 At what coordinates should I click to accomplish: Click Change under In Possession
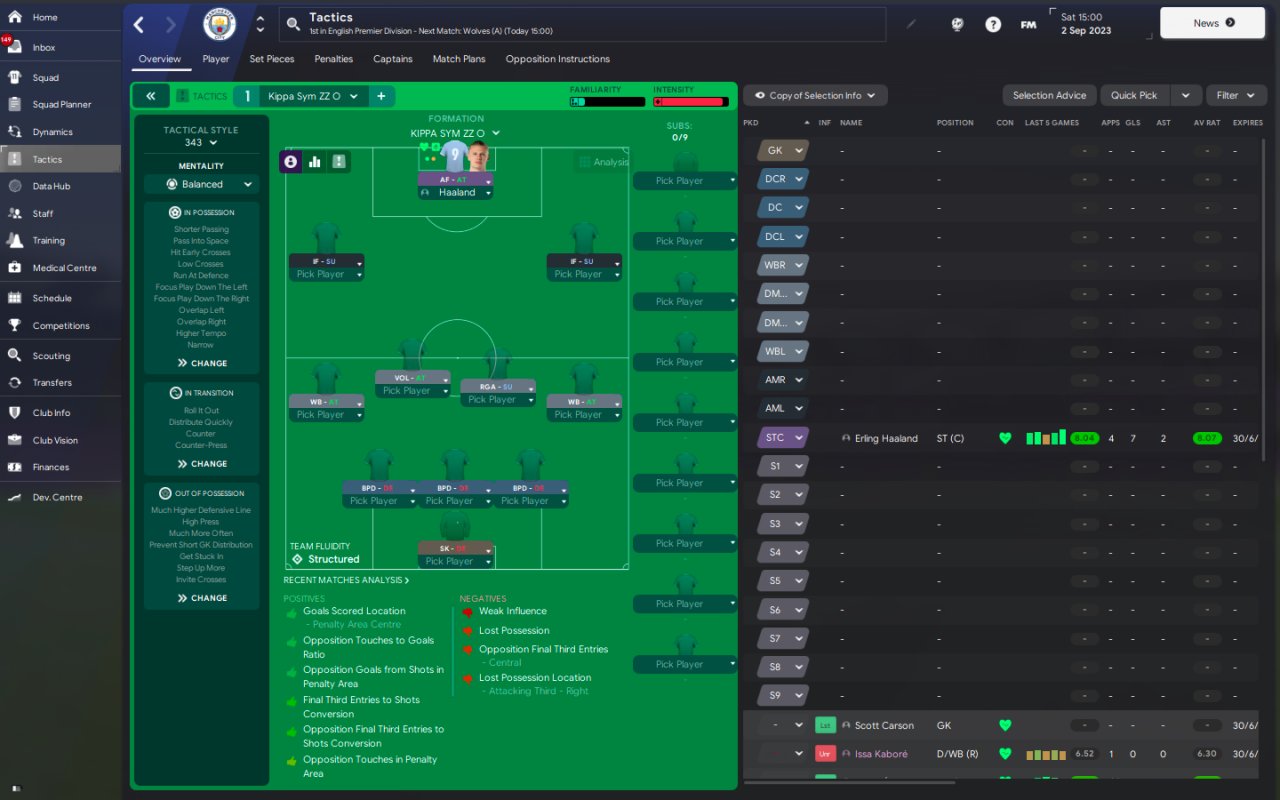(202, 363)
